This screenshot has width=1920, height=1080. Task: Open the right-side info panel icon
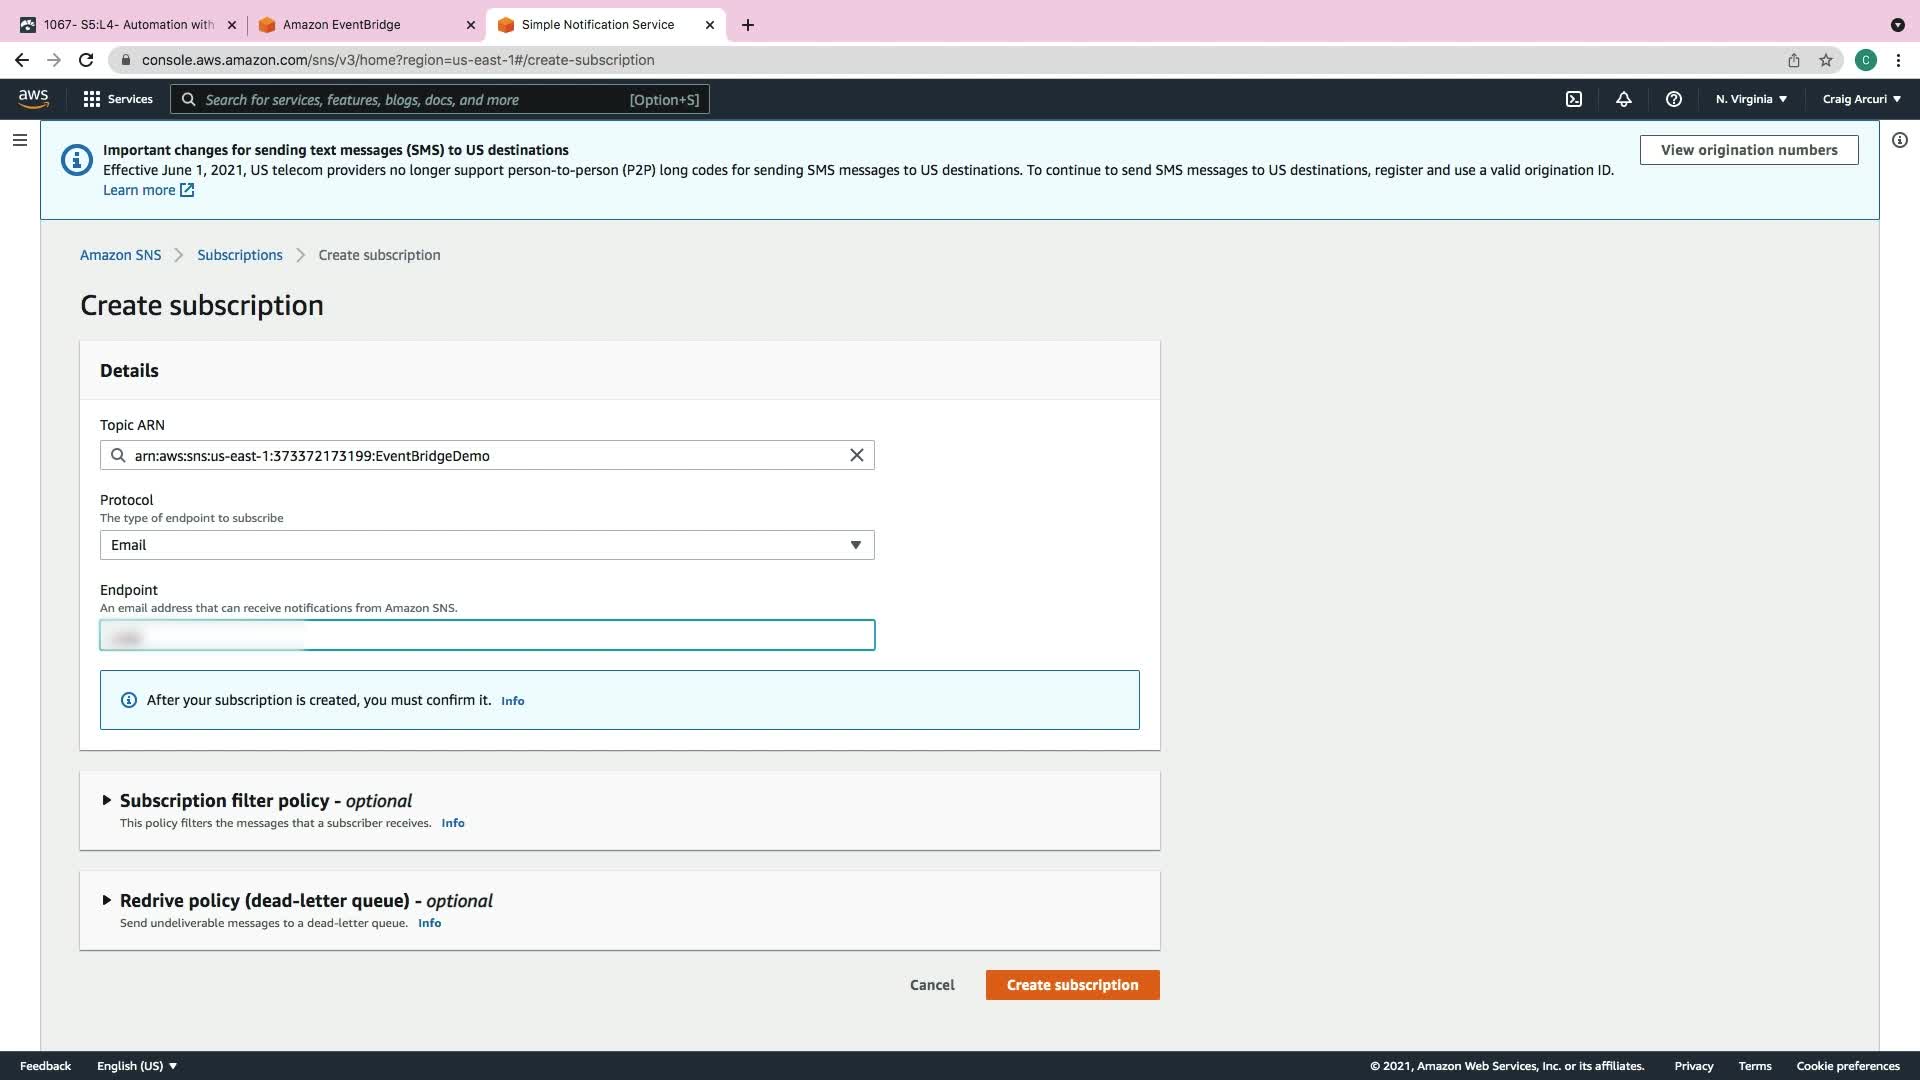pos(1899,140)
